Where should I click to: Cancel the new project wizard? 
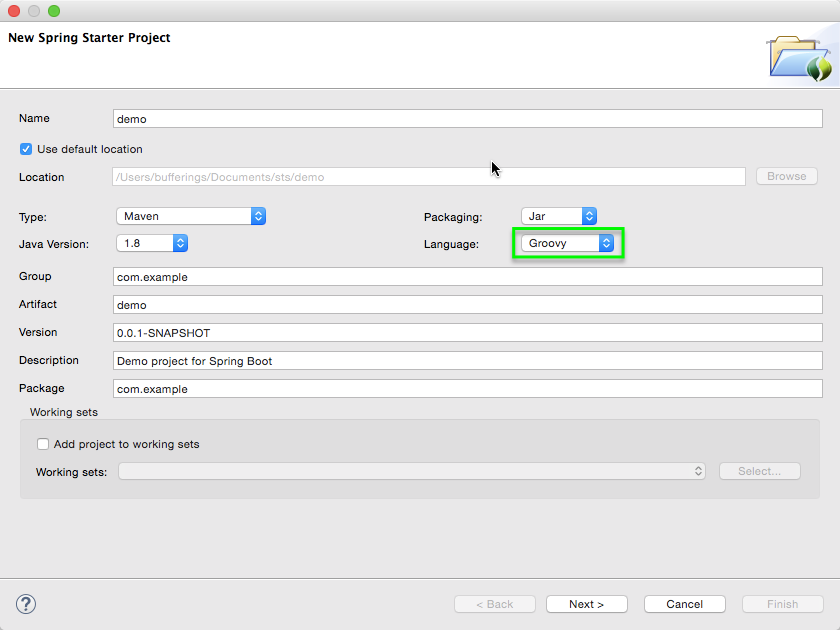click(684, 604)
